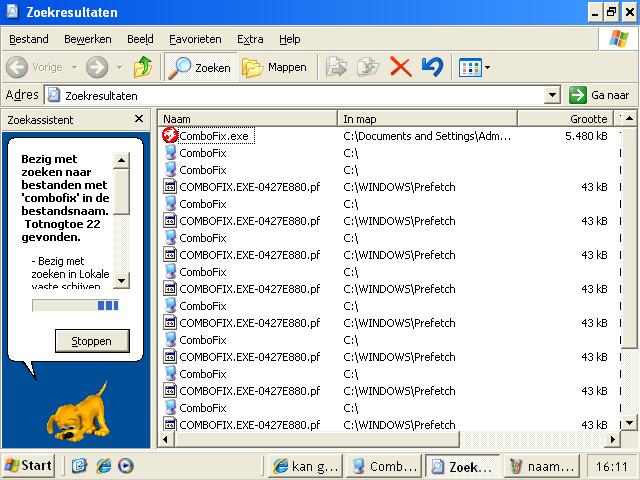Click the 'Zoek...' taskbar button
This screenshot has height=480, width=640.
463,466
